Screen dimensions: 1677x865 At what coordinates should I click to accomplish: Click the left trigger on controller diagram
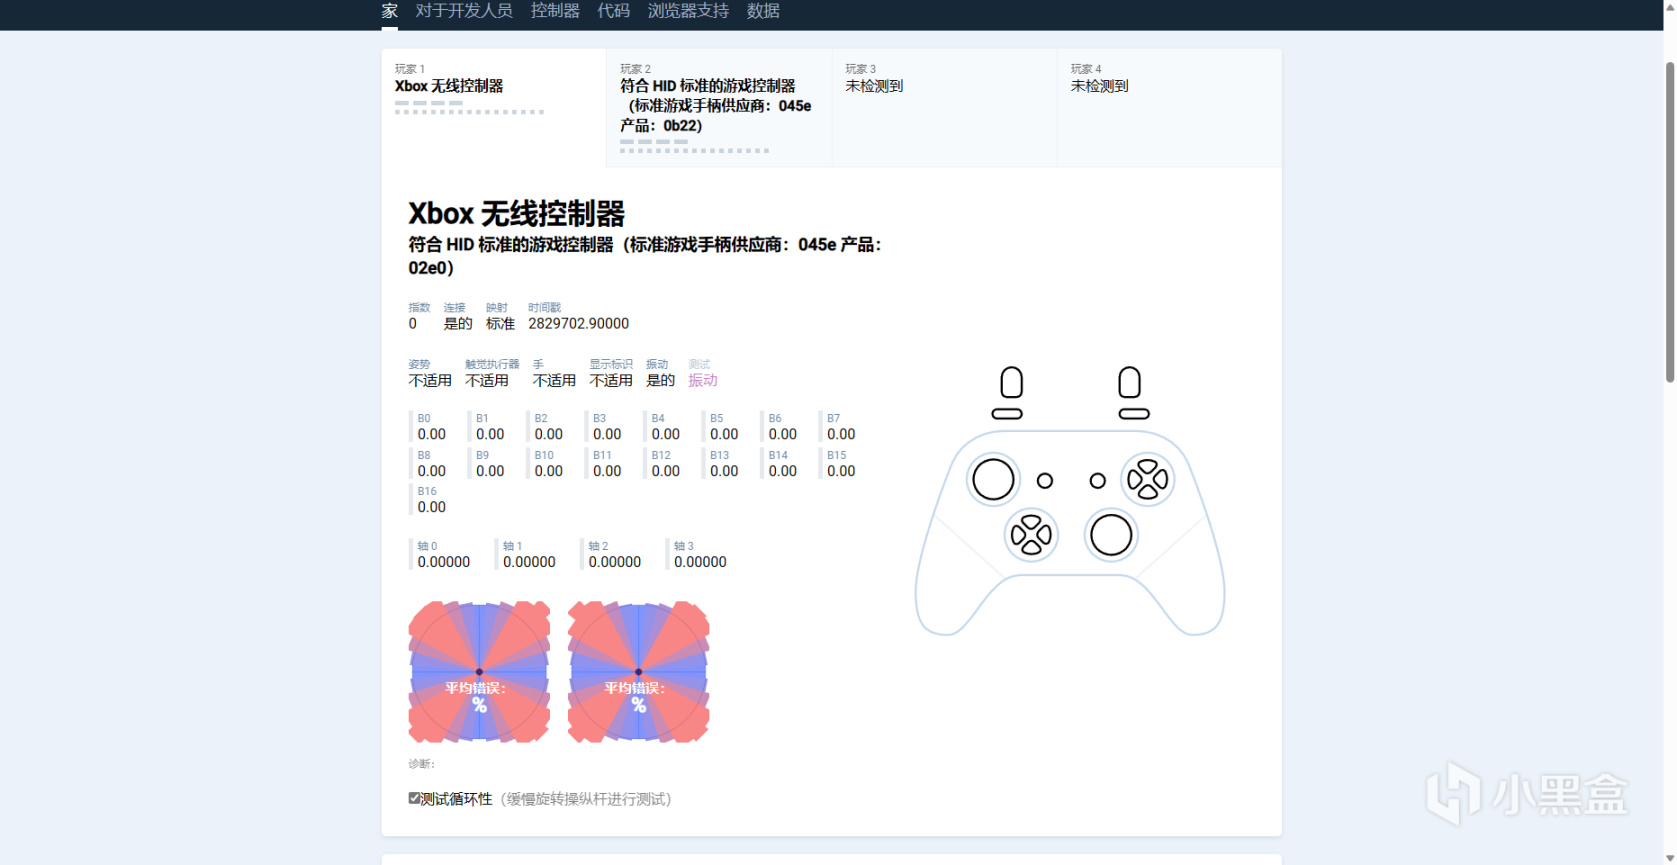[1011, 382]
